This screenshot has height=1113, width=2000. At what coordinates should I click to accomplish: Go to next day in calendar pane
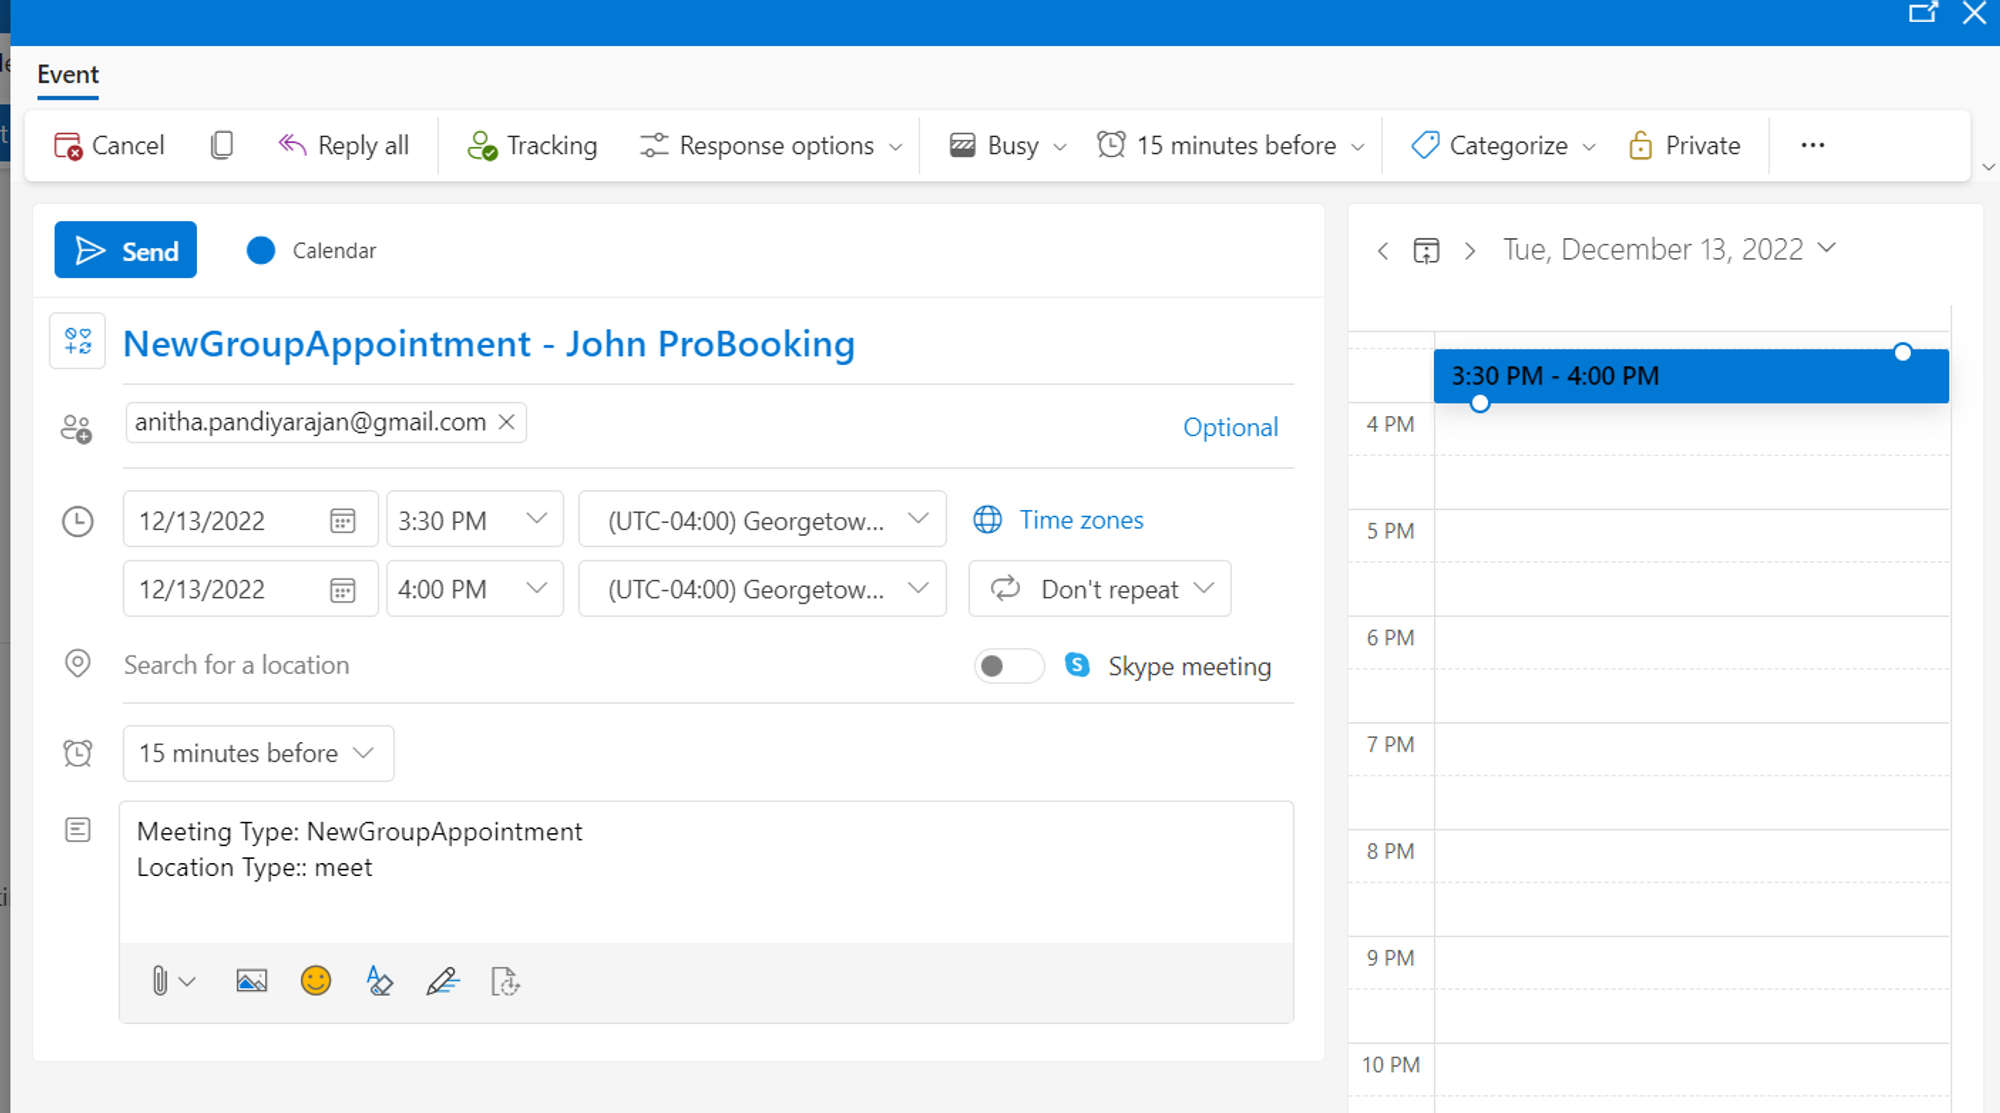[x=1470, y=250]
